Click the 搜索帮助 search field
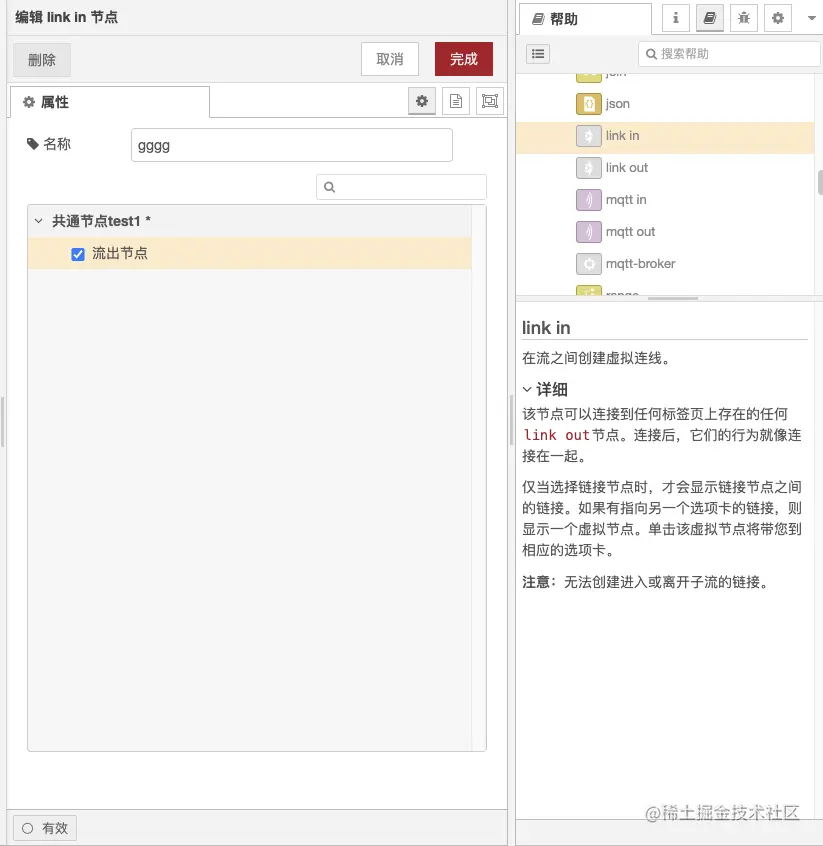Viewport: 823px width, 846px height. click(729, 54)
